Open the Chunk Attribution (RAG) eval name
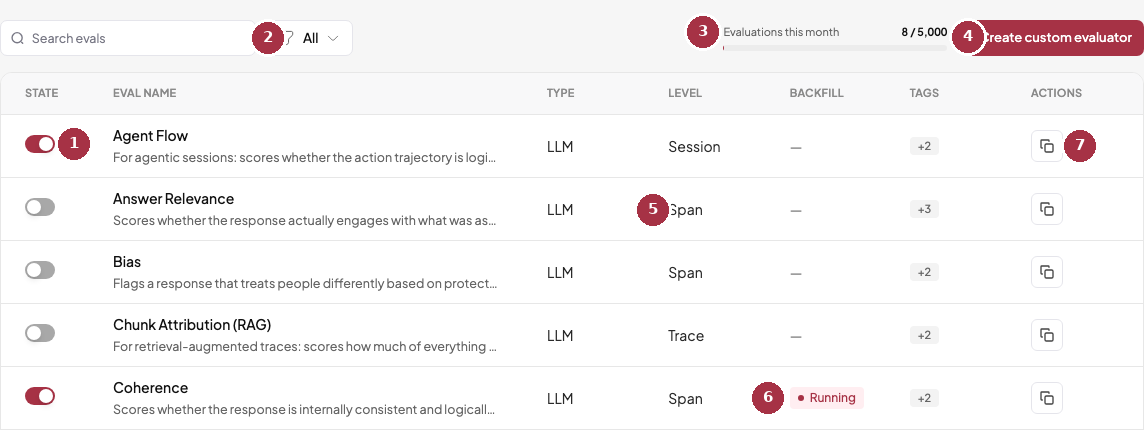 192,324
